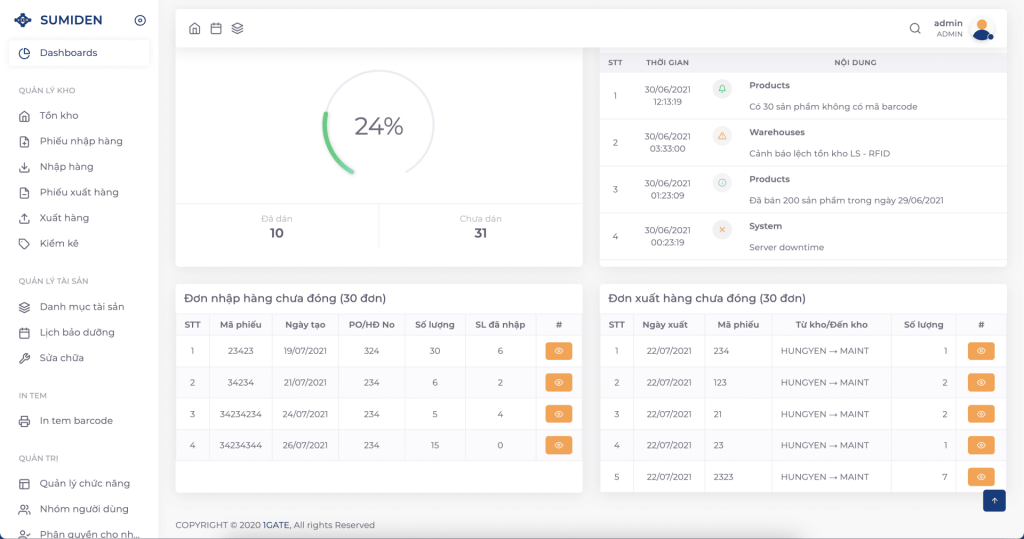Click the orange warning icon for Warehouses
The height and width of the screenshot is (539, 1024).
tap(722, 136)
